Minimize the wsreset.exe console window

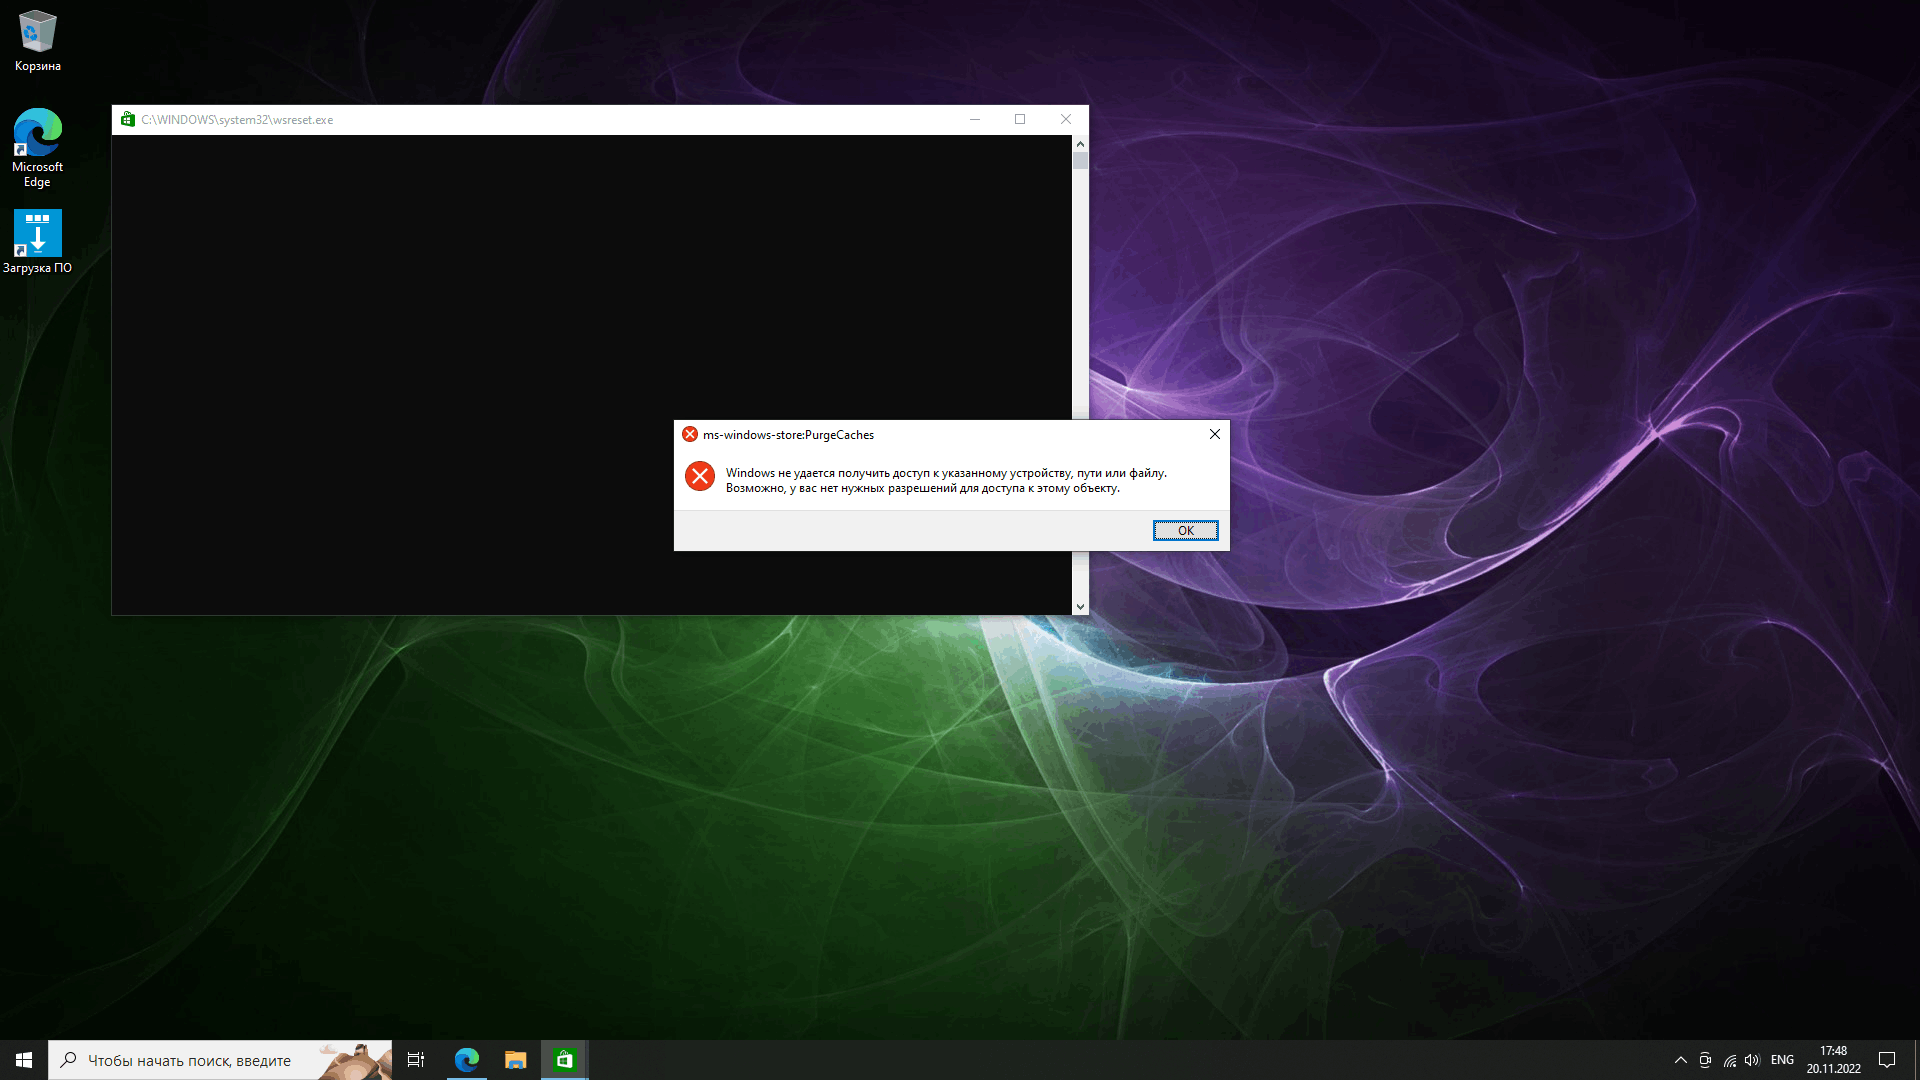975,119
